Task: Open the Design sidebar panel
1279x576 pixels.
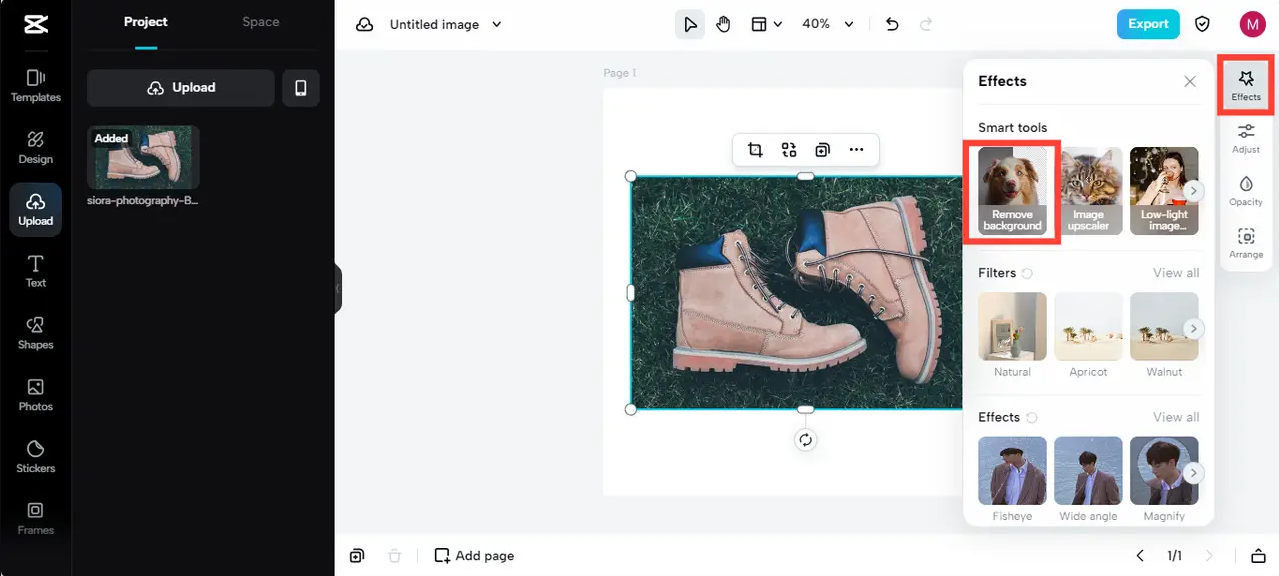Action: point(35,148)
